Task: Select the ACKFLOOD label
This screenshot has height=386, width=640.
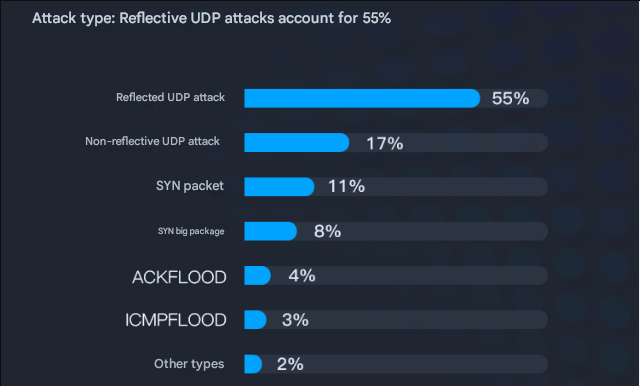Action: (179, 277)
